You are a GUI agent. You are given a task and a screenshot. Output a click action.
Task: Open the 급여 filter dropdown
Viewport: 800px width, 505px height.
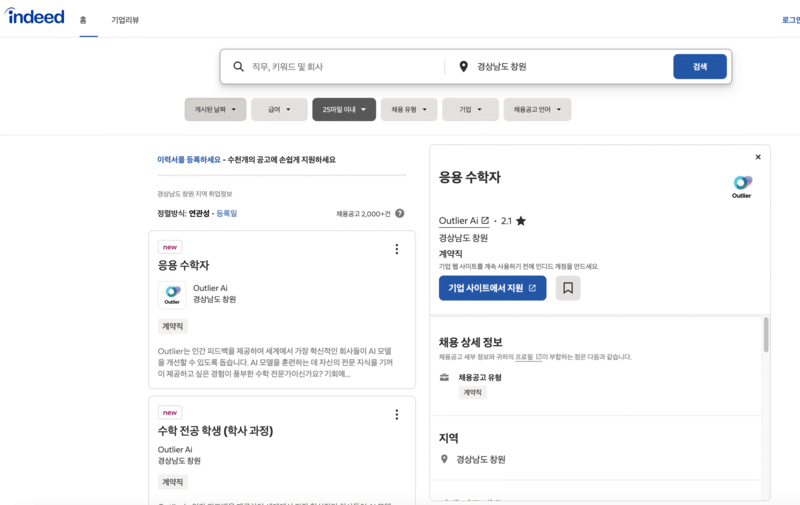click(279, 110)
